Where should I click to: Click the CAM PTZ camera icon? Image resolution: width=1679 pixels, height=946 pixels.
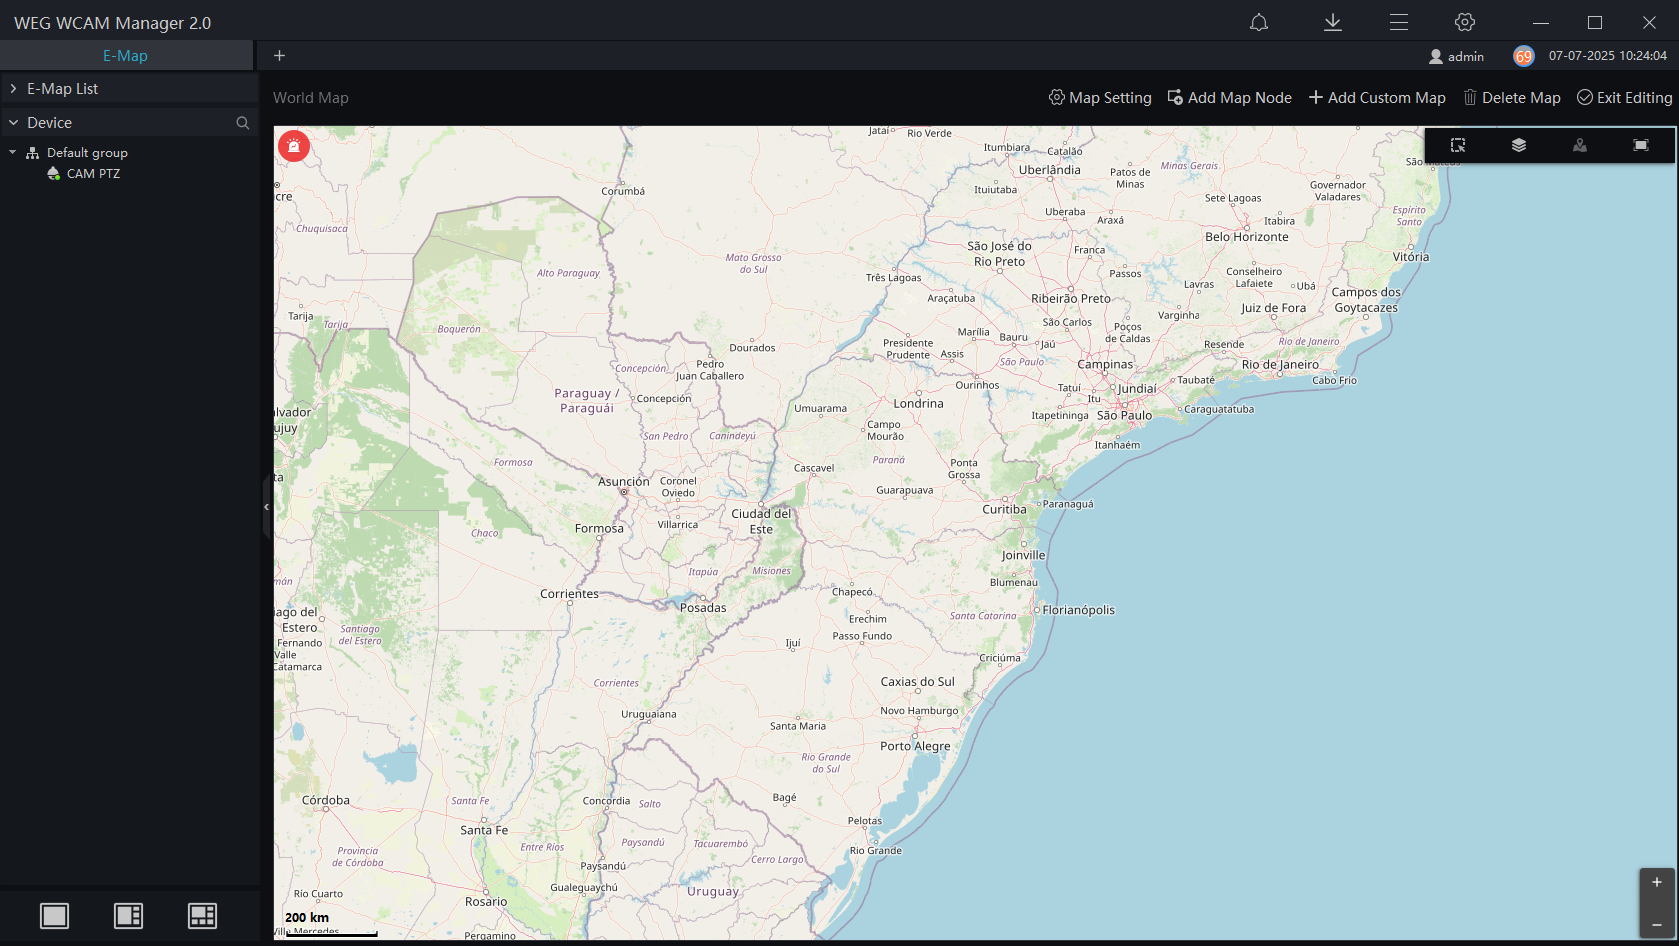click(54, 174)
